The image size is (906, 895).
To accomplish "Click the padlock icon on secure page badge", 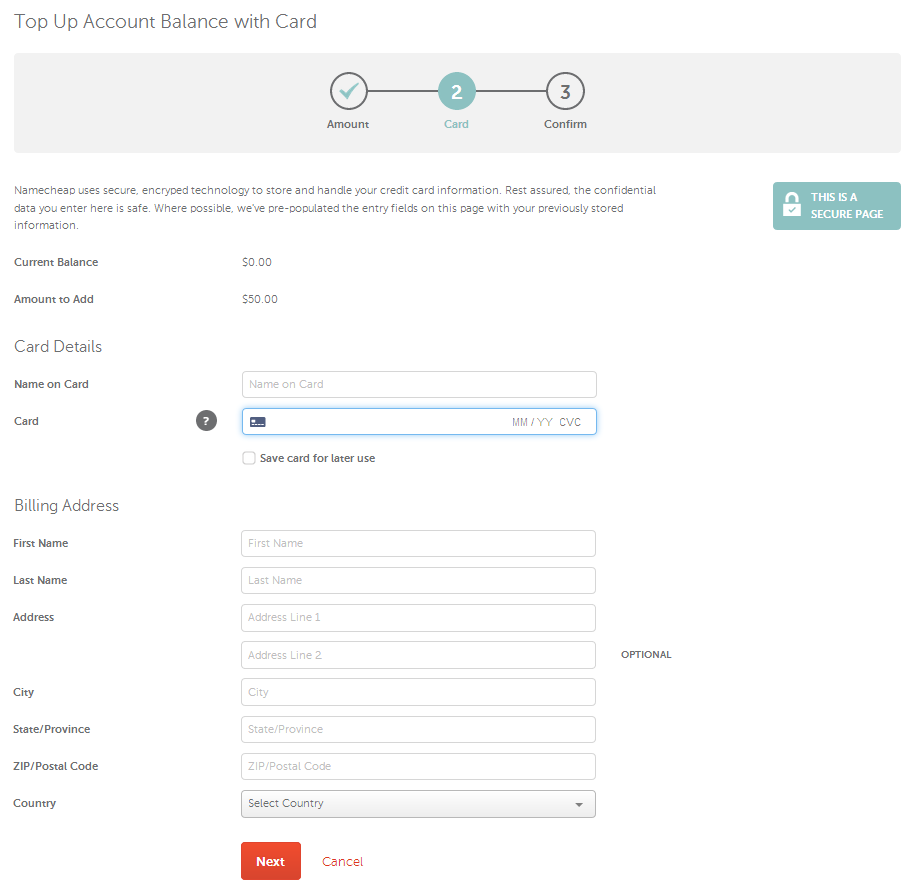I will coord(792,205).
